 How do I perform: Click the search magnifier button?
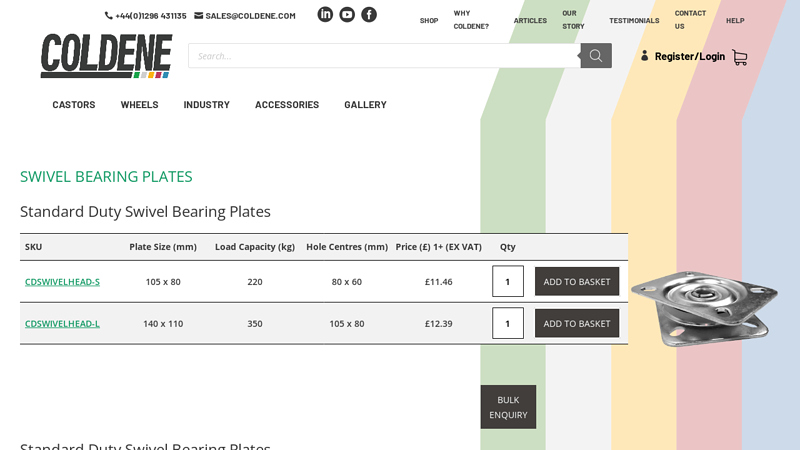(x=596, y=56)
